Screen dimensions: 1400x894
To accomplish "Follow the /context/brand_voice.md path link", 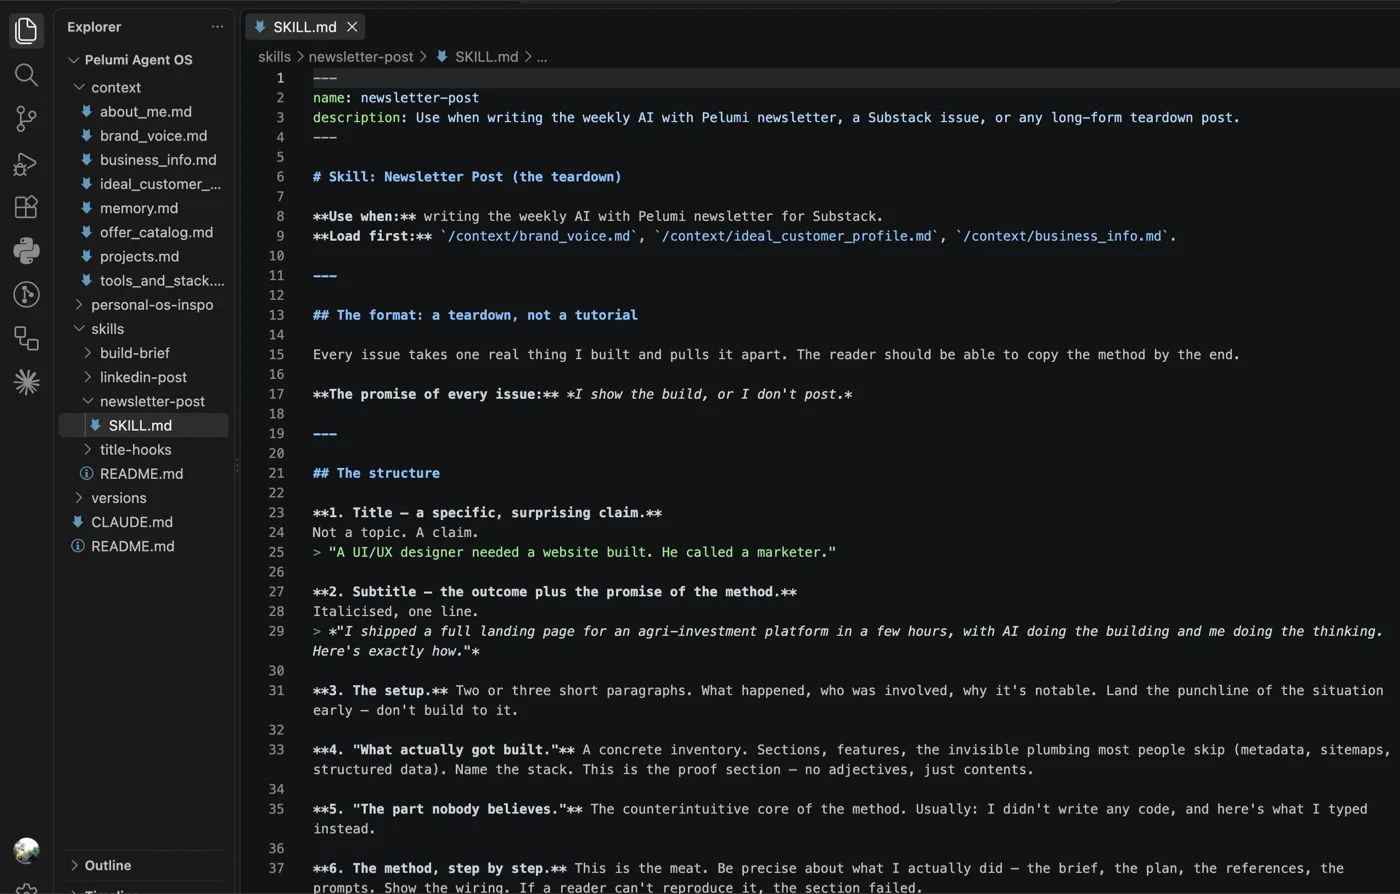I will click(540, 236).
